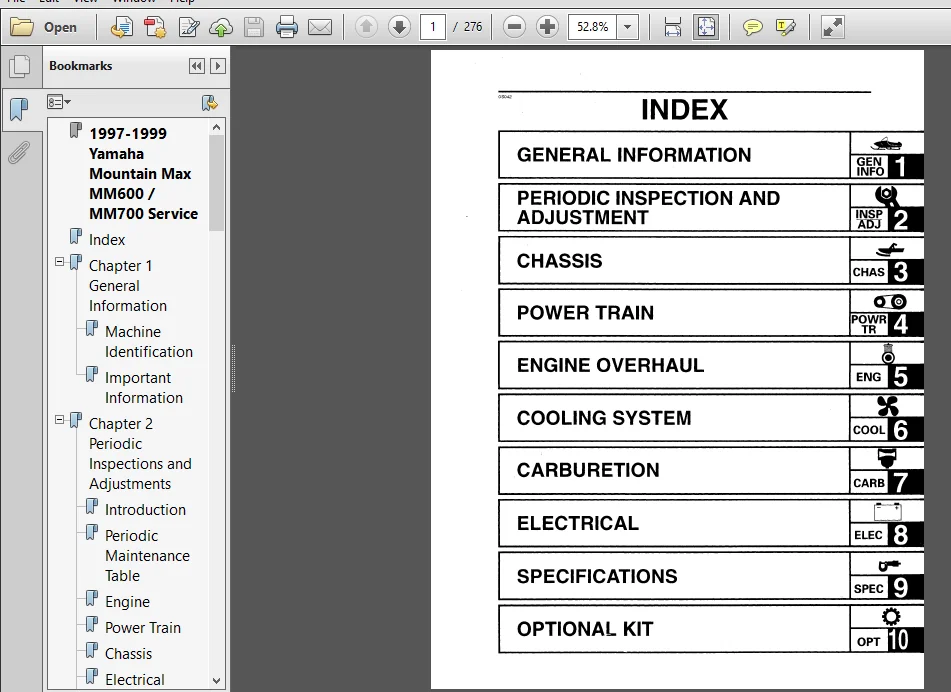Click the new bookmark icon
Screen dimensions: 951x692
click(210, 102)
